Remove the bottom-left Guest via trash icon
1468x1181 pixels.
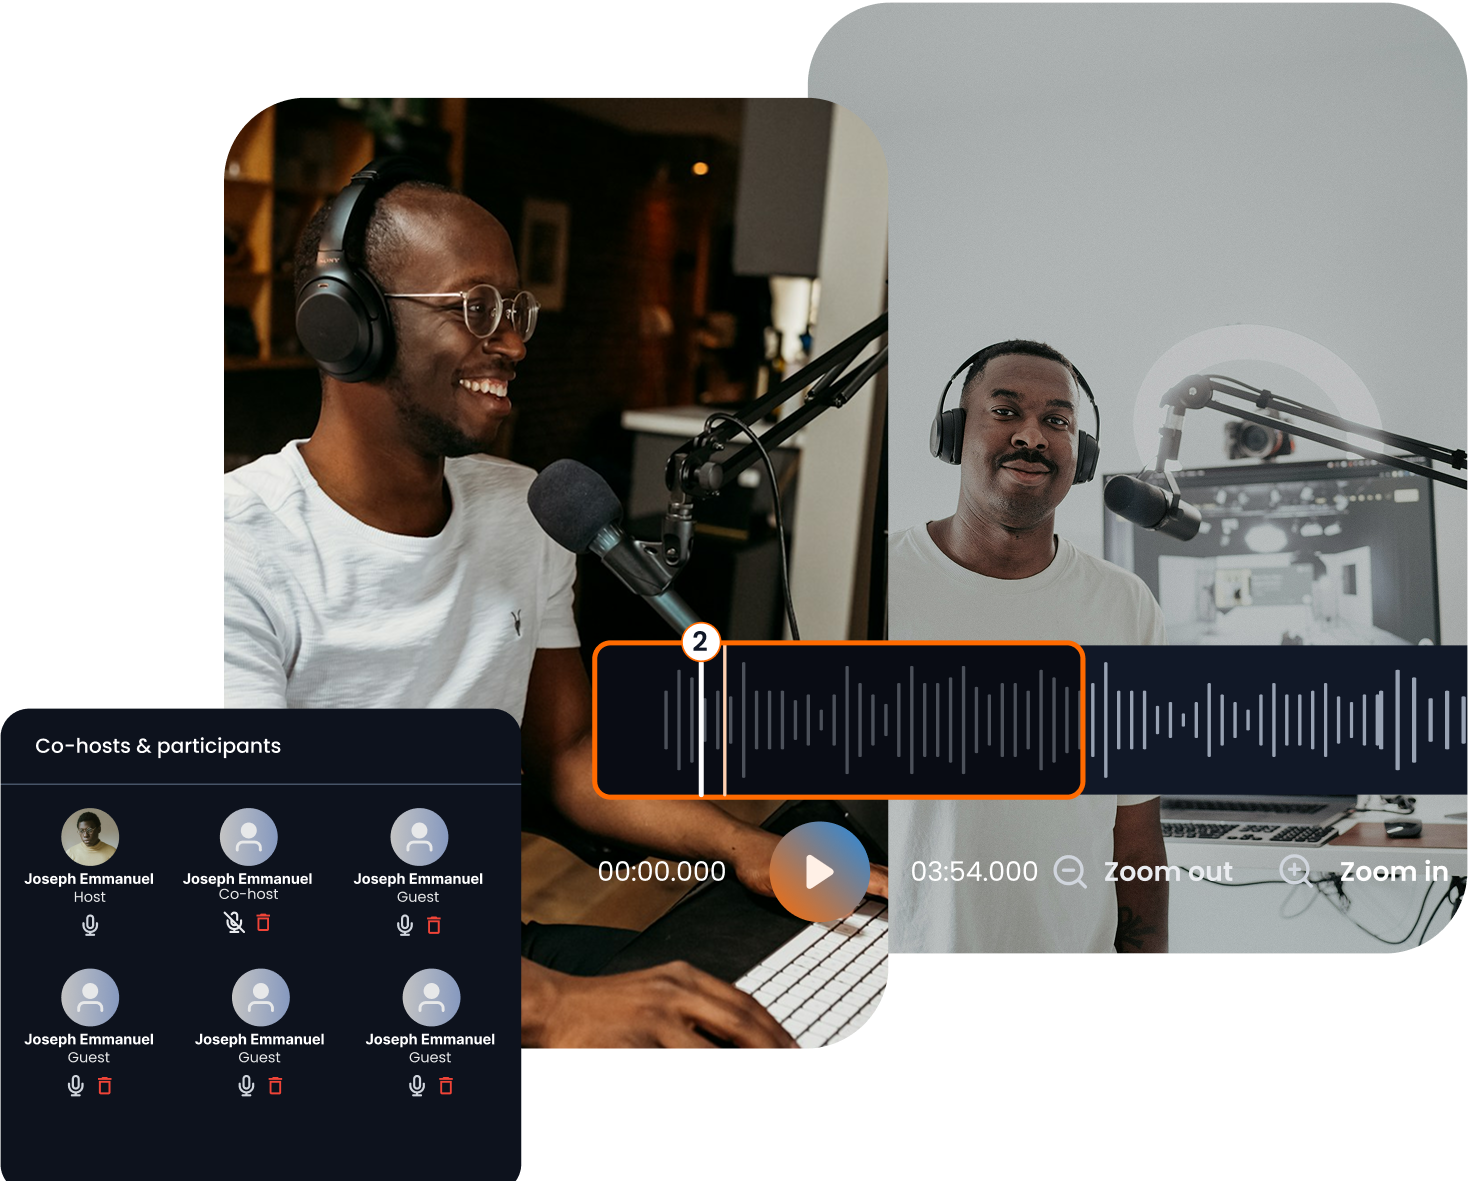(105, 1085)
